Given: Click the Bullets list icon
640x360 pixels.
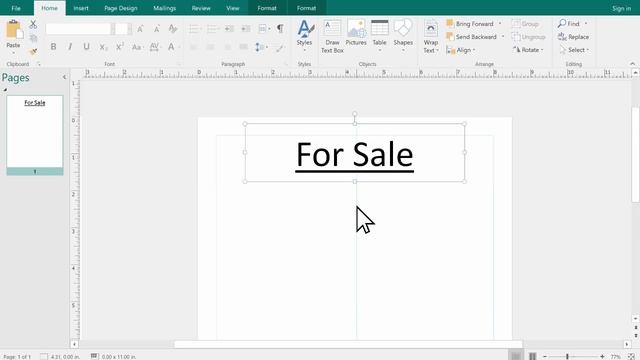Looking at the screenshot, I should pyautogui.click(x=195, y=29).
